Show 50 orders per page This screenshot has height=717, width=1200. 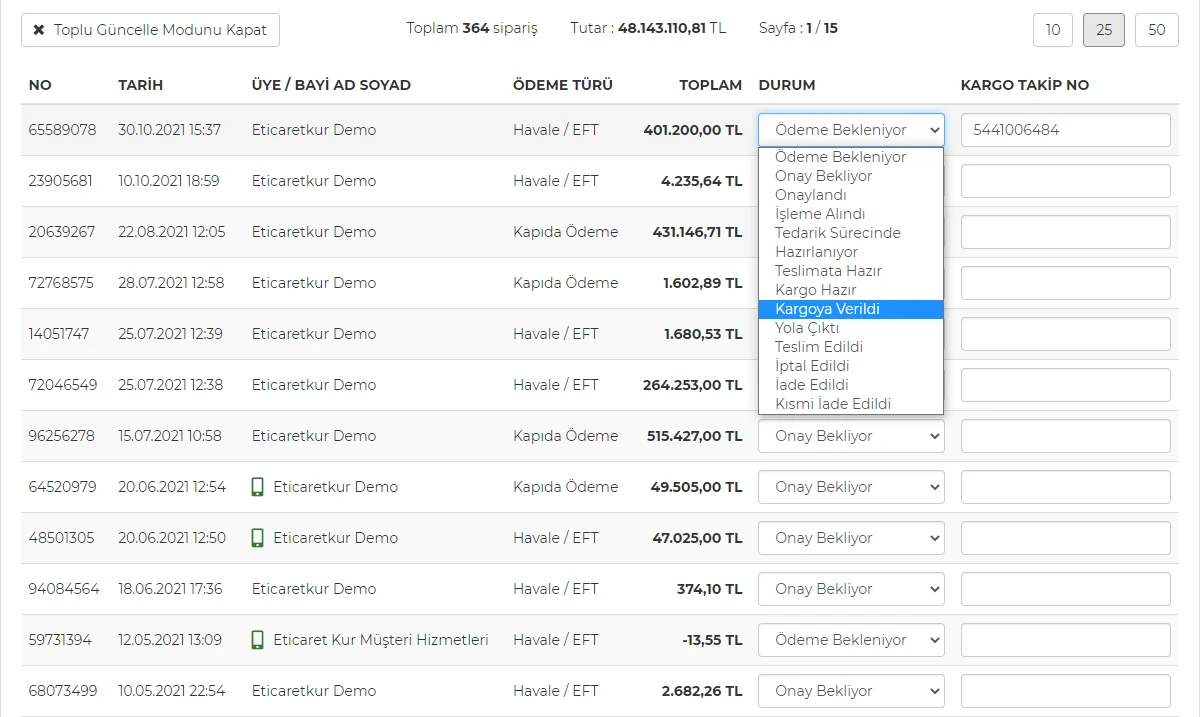(x=1156, y=30)
